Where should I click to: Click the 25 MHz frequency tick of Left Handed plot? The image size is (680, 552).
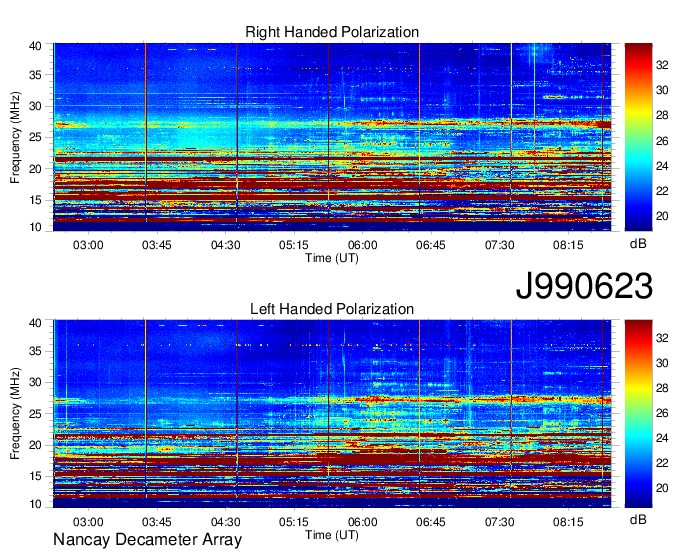coord(35,414)
